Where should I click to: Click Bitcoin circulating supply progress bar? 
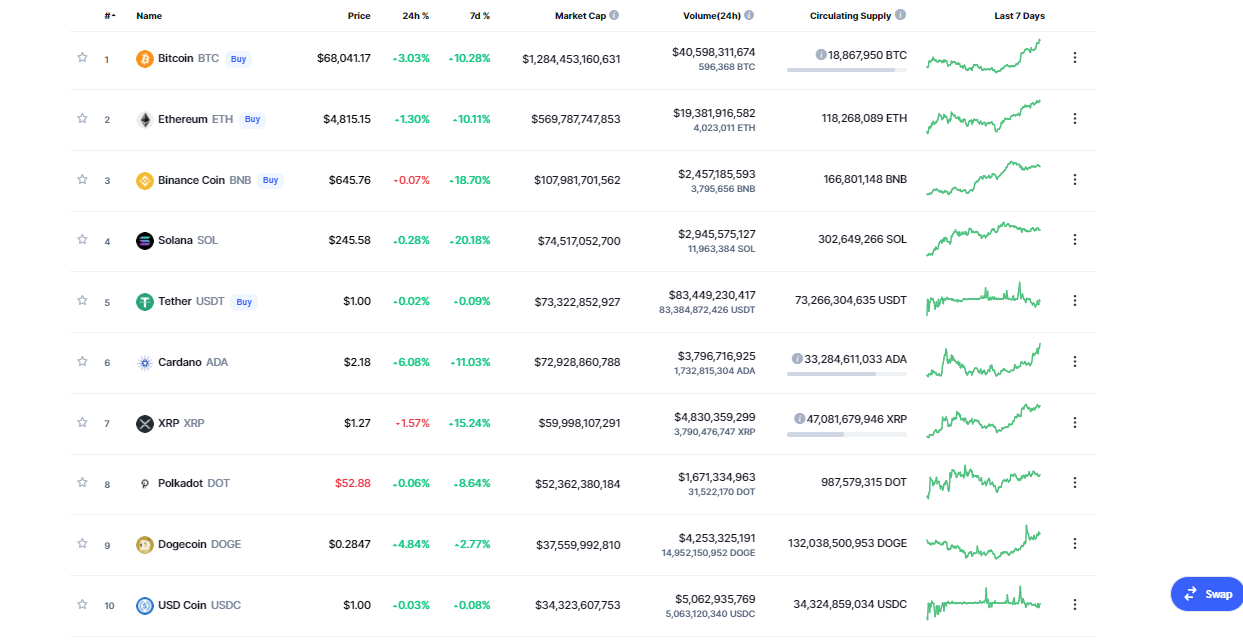coord(847,70)
